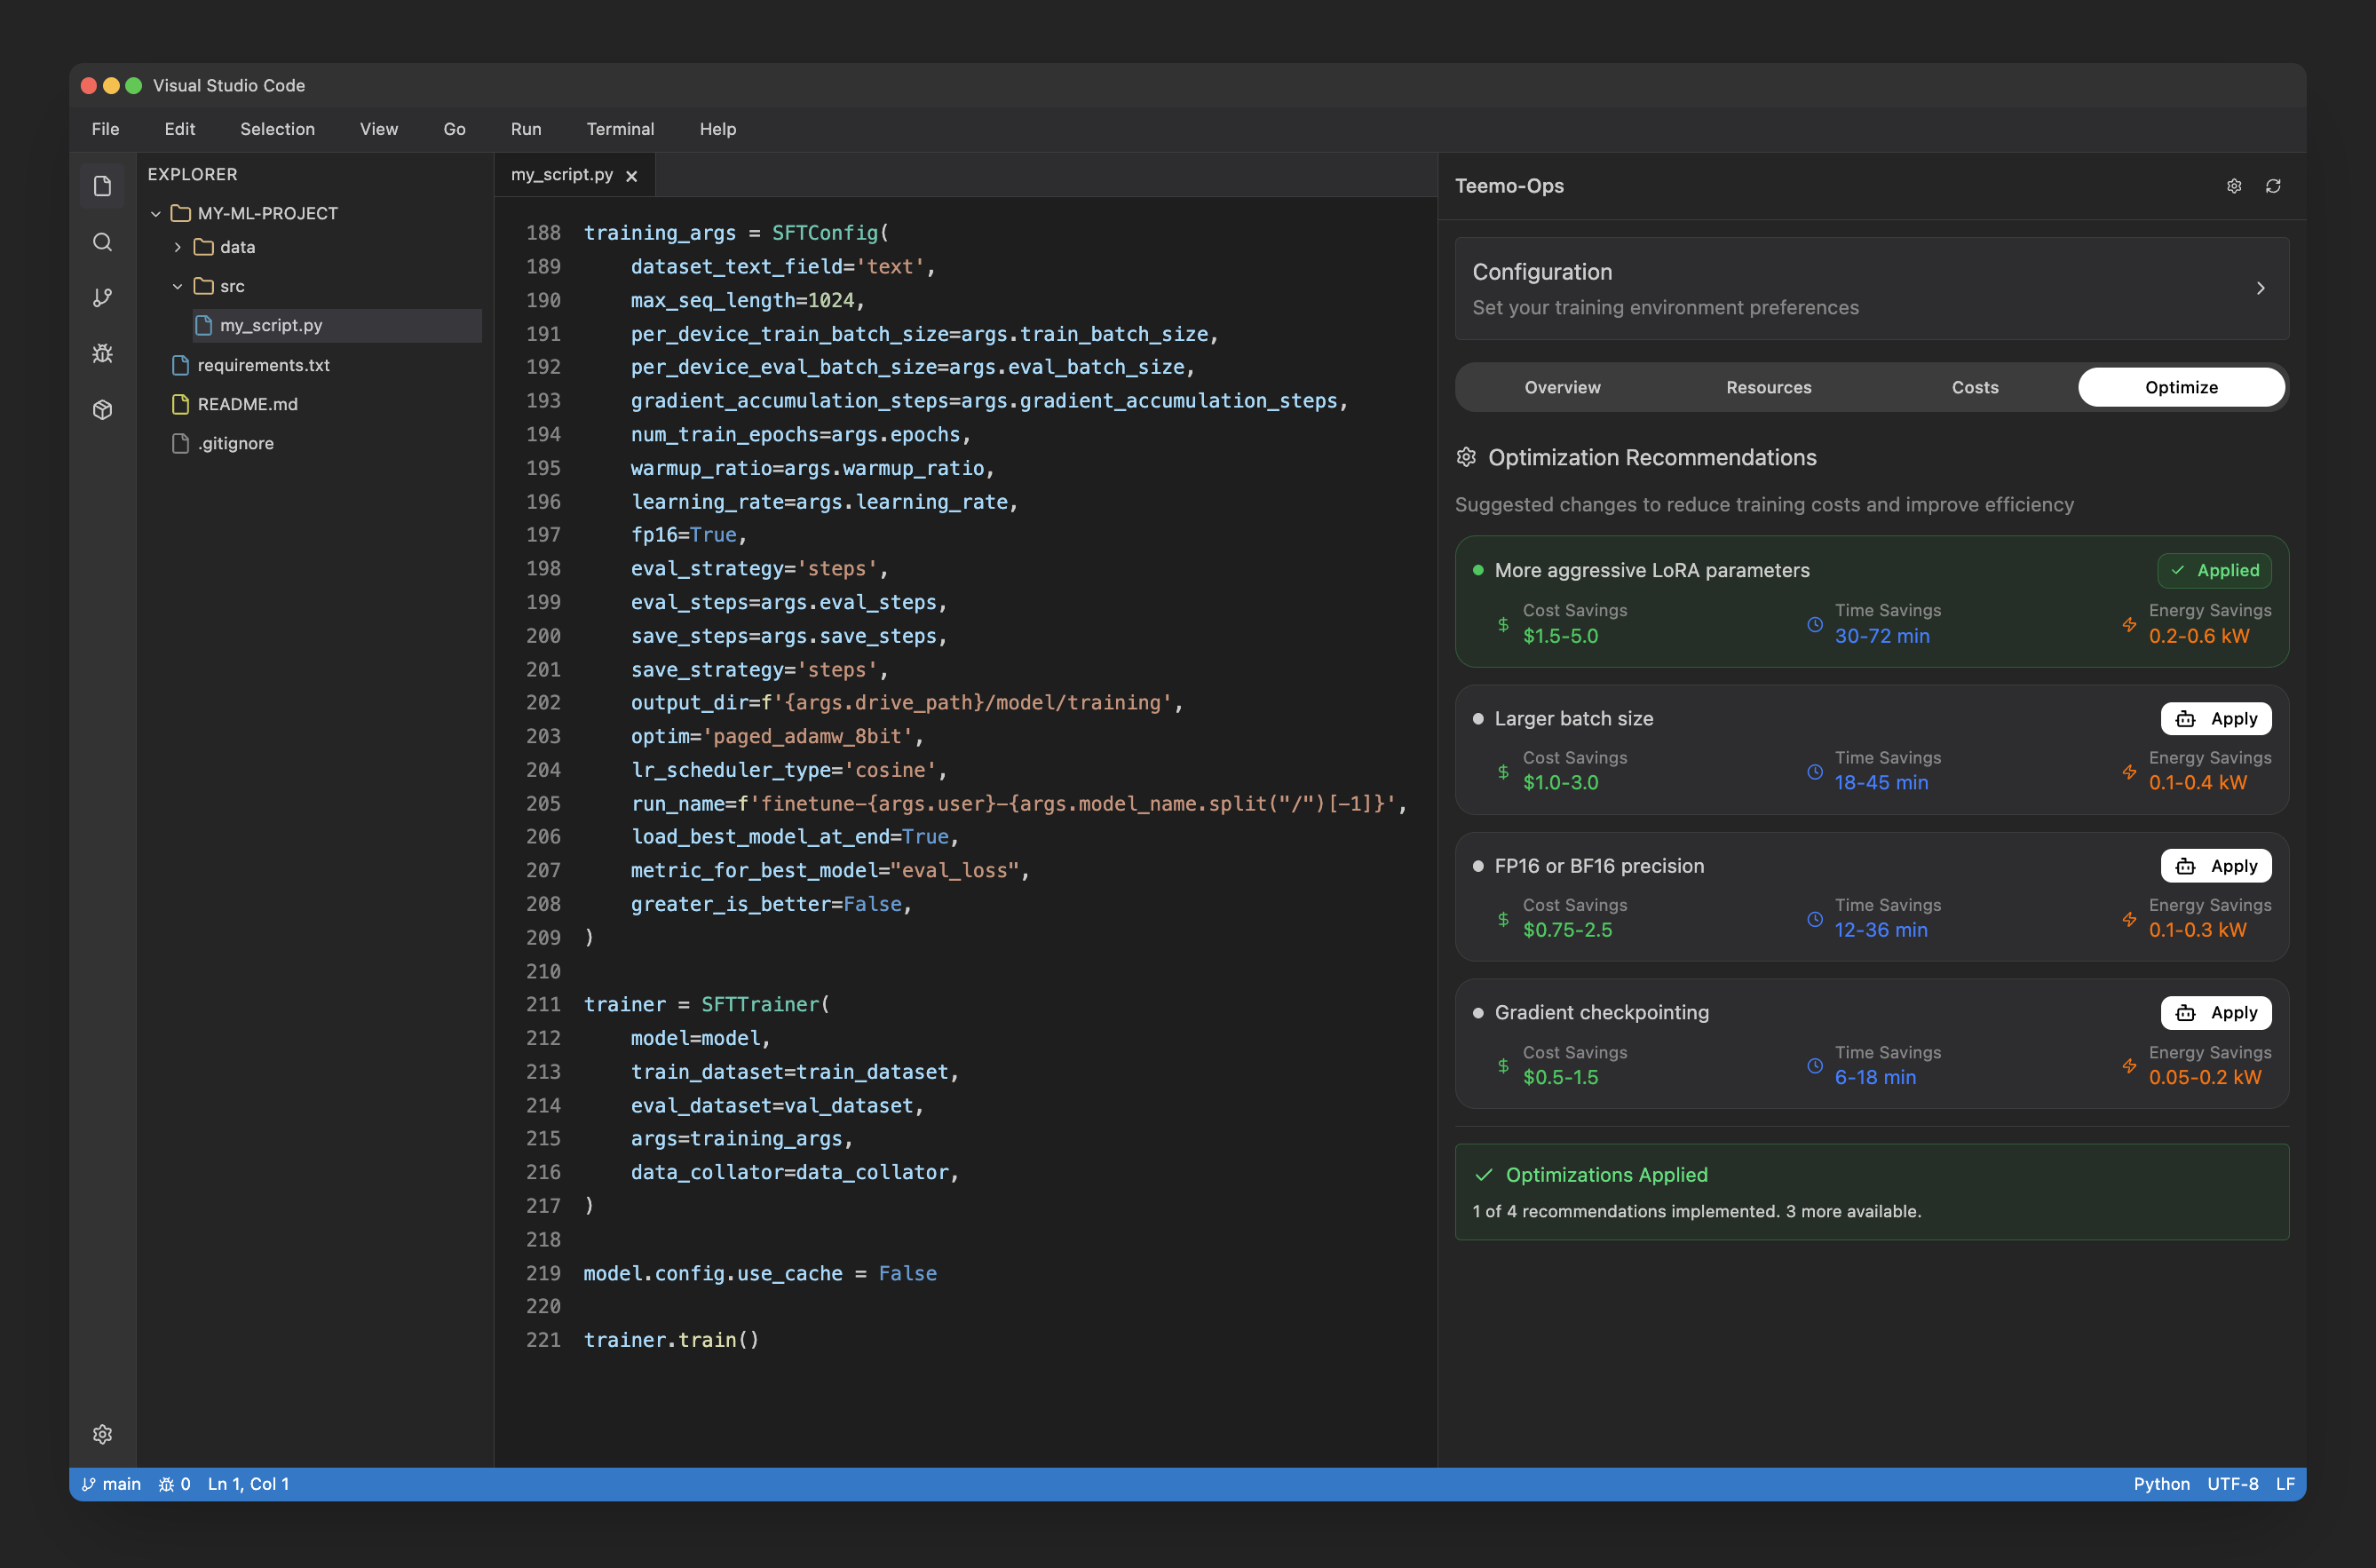Open the Go menu

coord(454,129)
